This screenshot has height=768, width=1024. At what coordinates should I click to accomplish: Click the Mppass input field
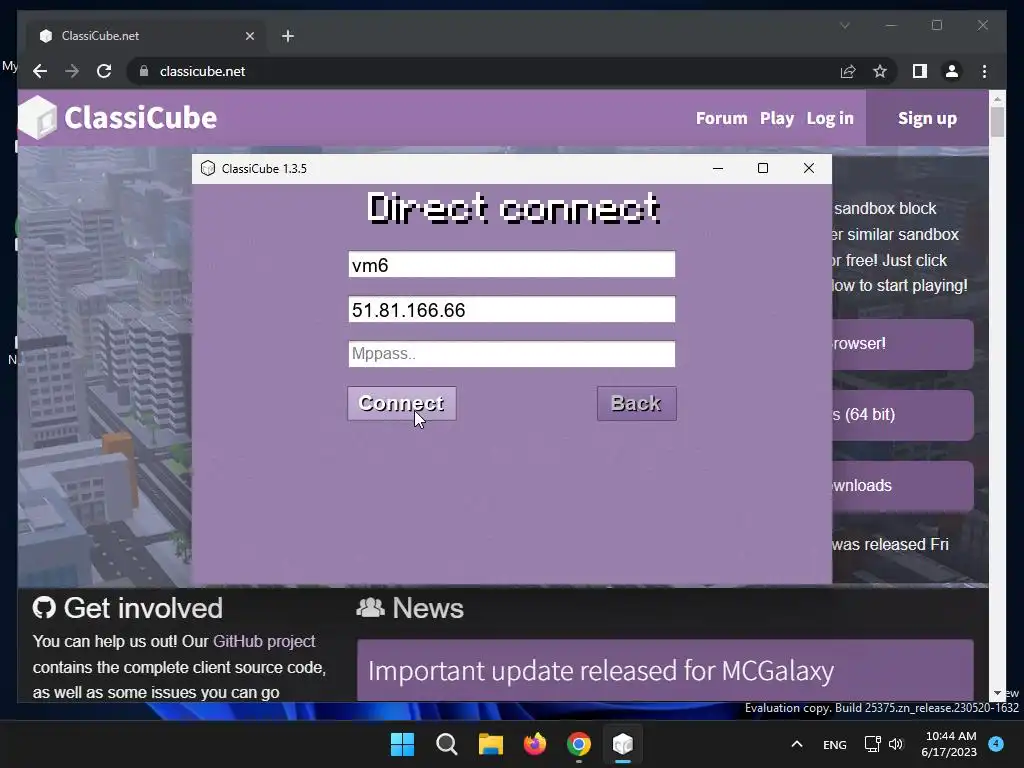point(511,354)
